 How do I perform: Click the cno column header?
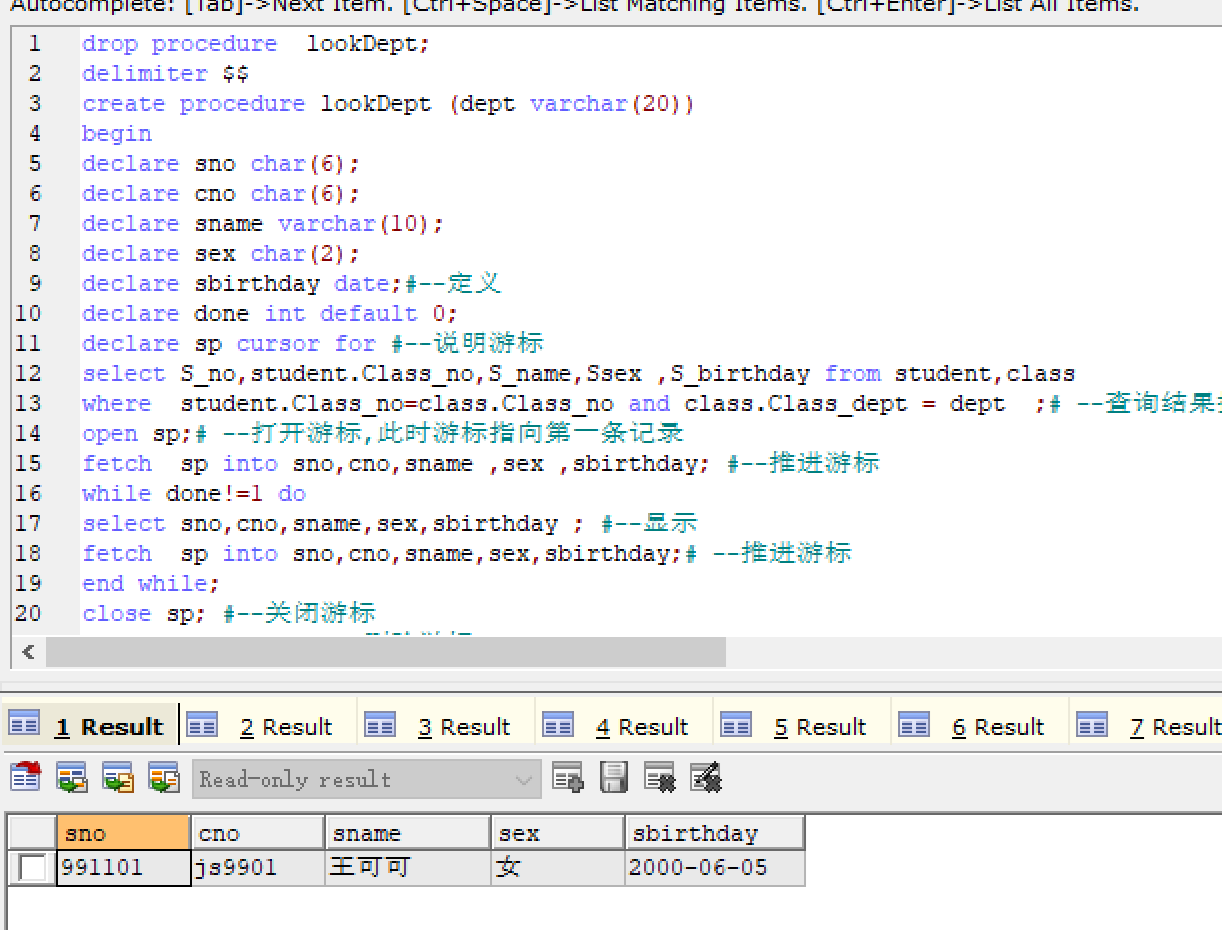coord(258,833)
